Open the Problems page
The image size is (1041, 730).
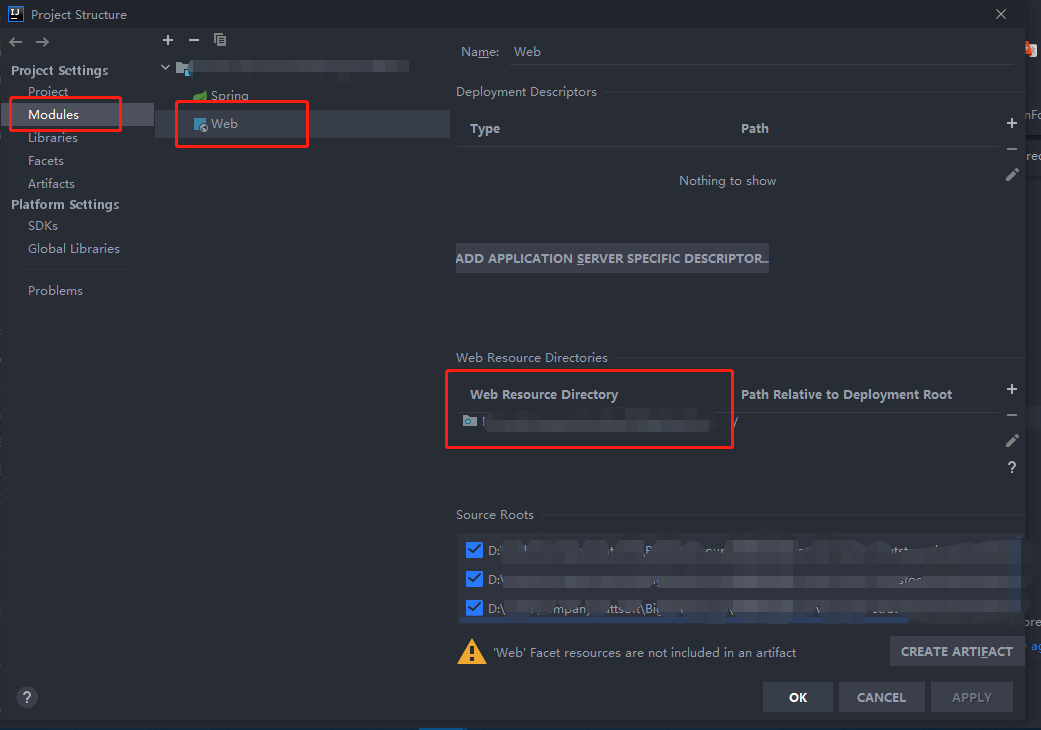coord(55,291)
